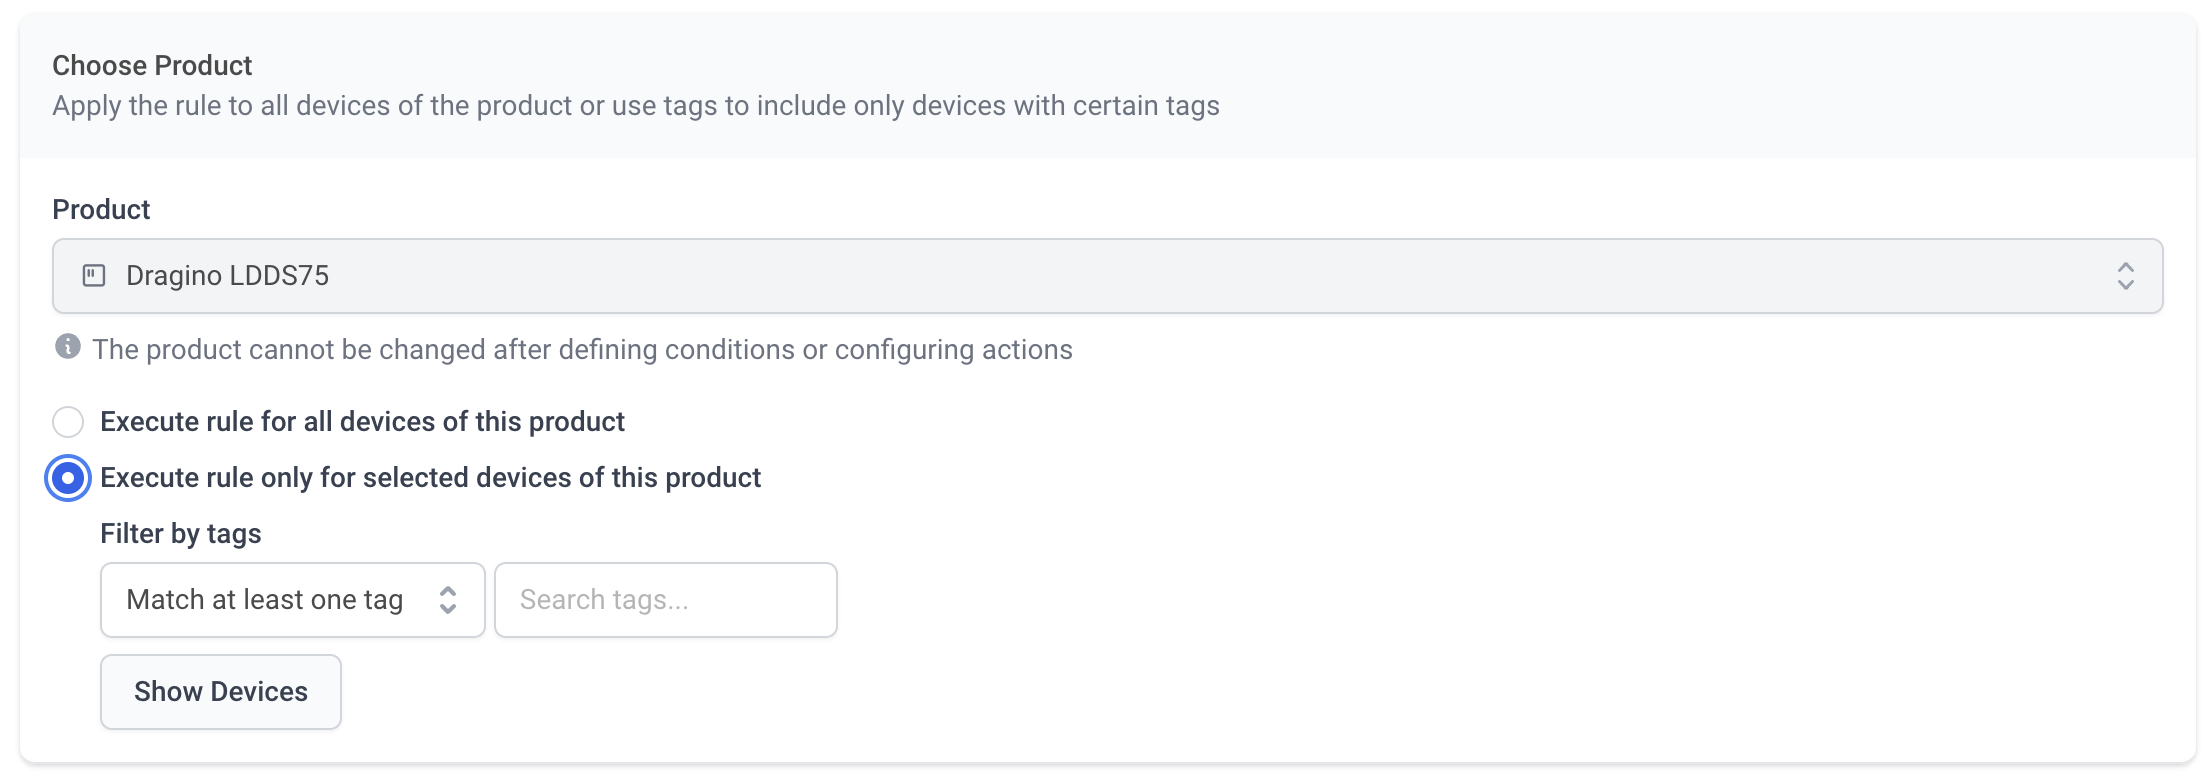This screenshot has width=2210, height=780.
Task: Click the Product field label
Action: click(101, 210)
